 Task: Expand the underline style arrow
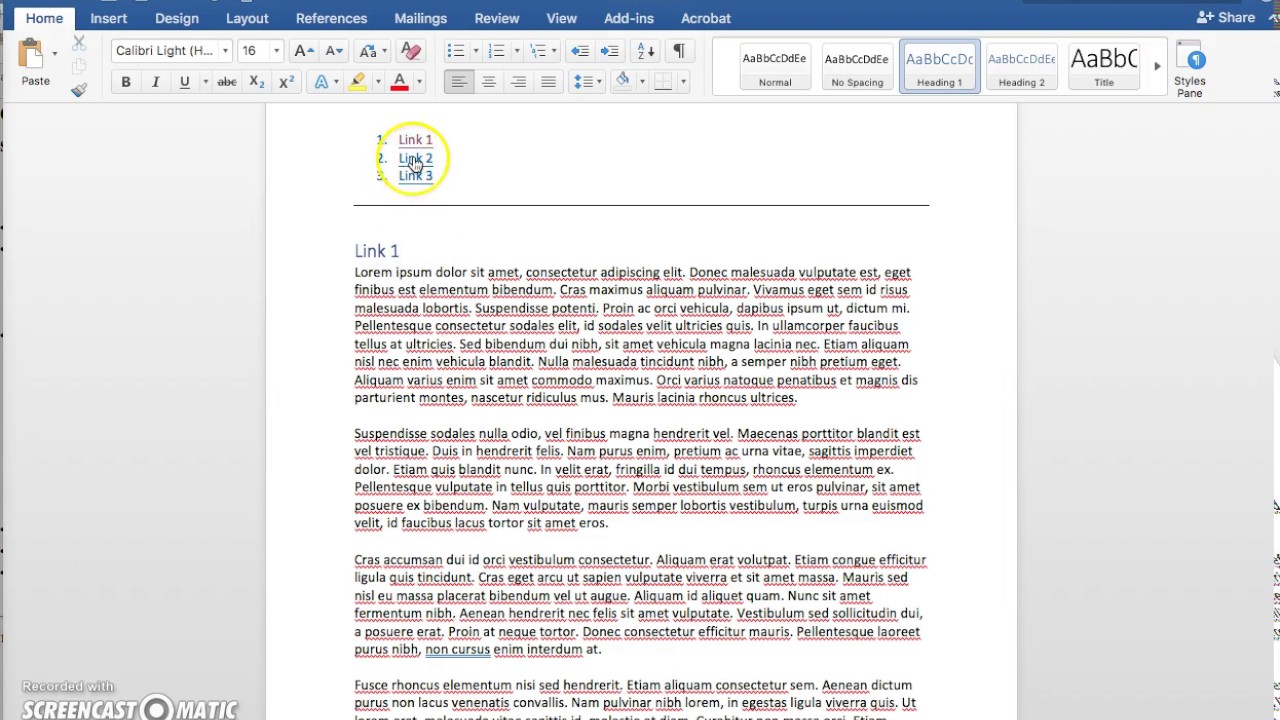(x=205, y=82)
